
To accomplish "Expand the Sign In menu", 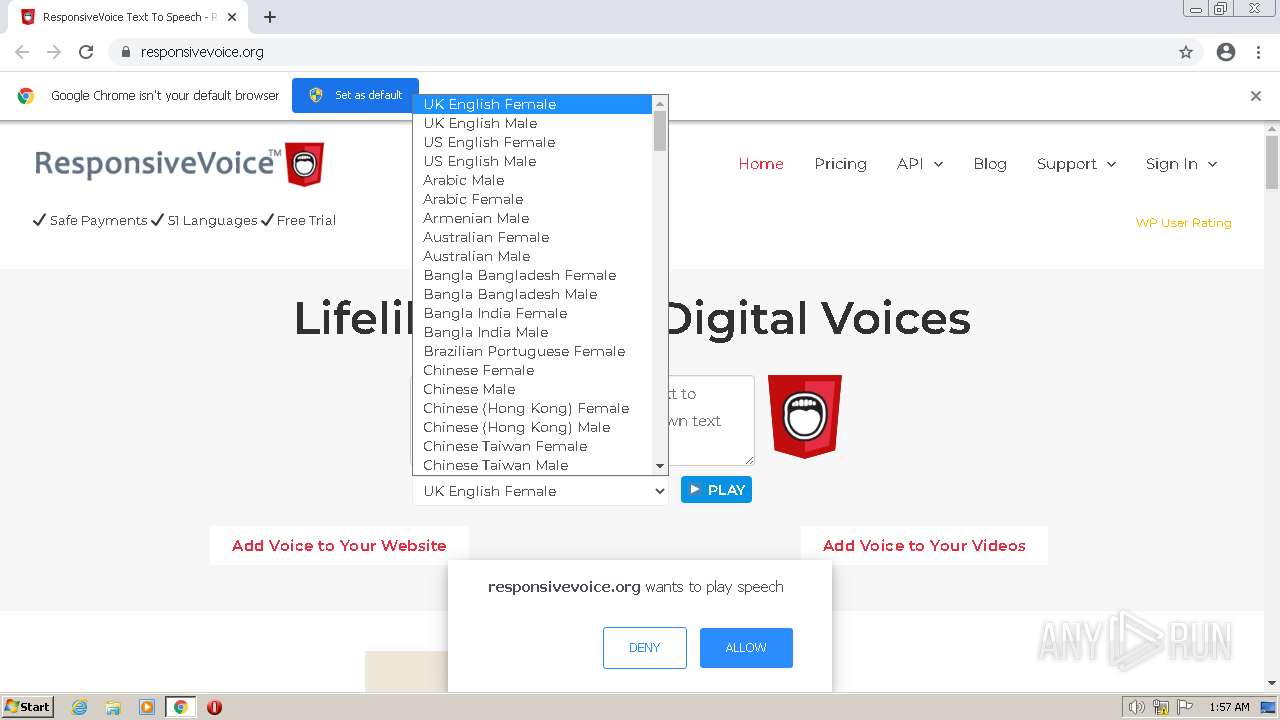I will [x=1182, y=164].
